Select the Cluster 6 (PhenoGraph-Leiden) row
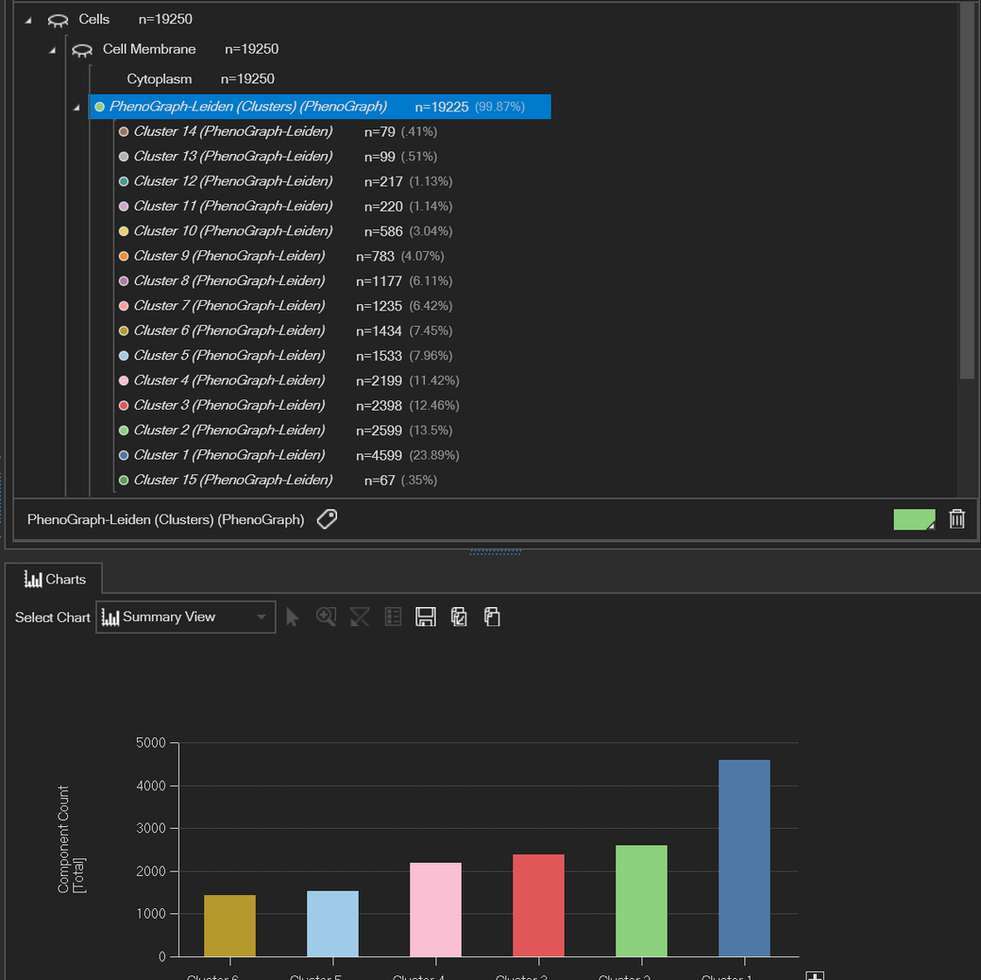 coord(285,330)
